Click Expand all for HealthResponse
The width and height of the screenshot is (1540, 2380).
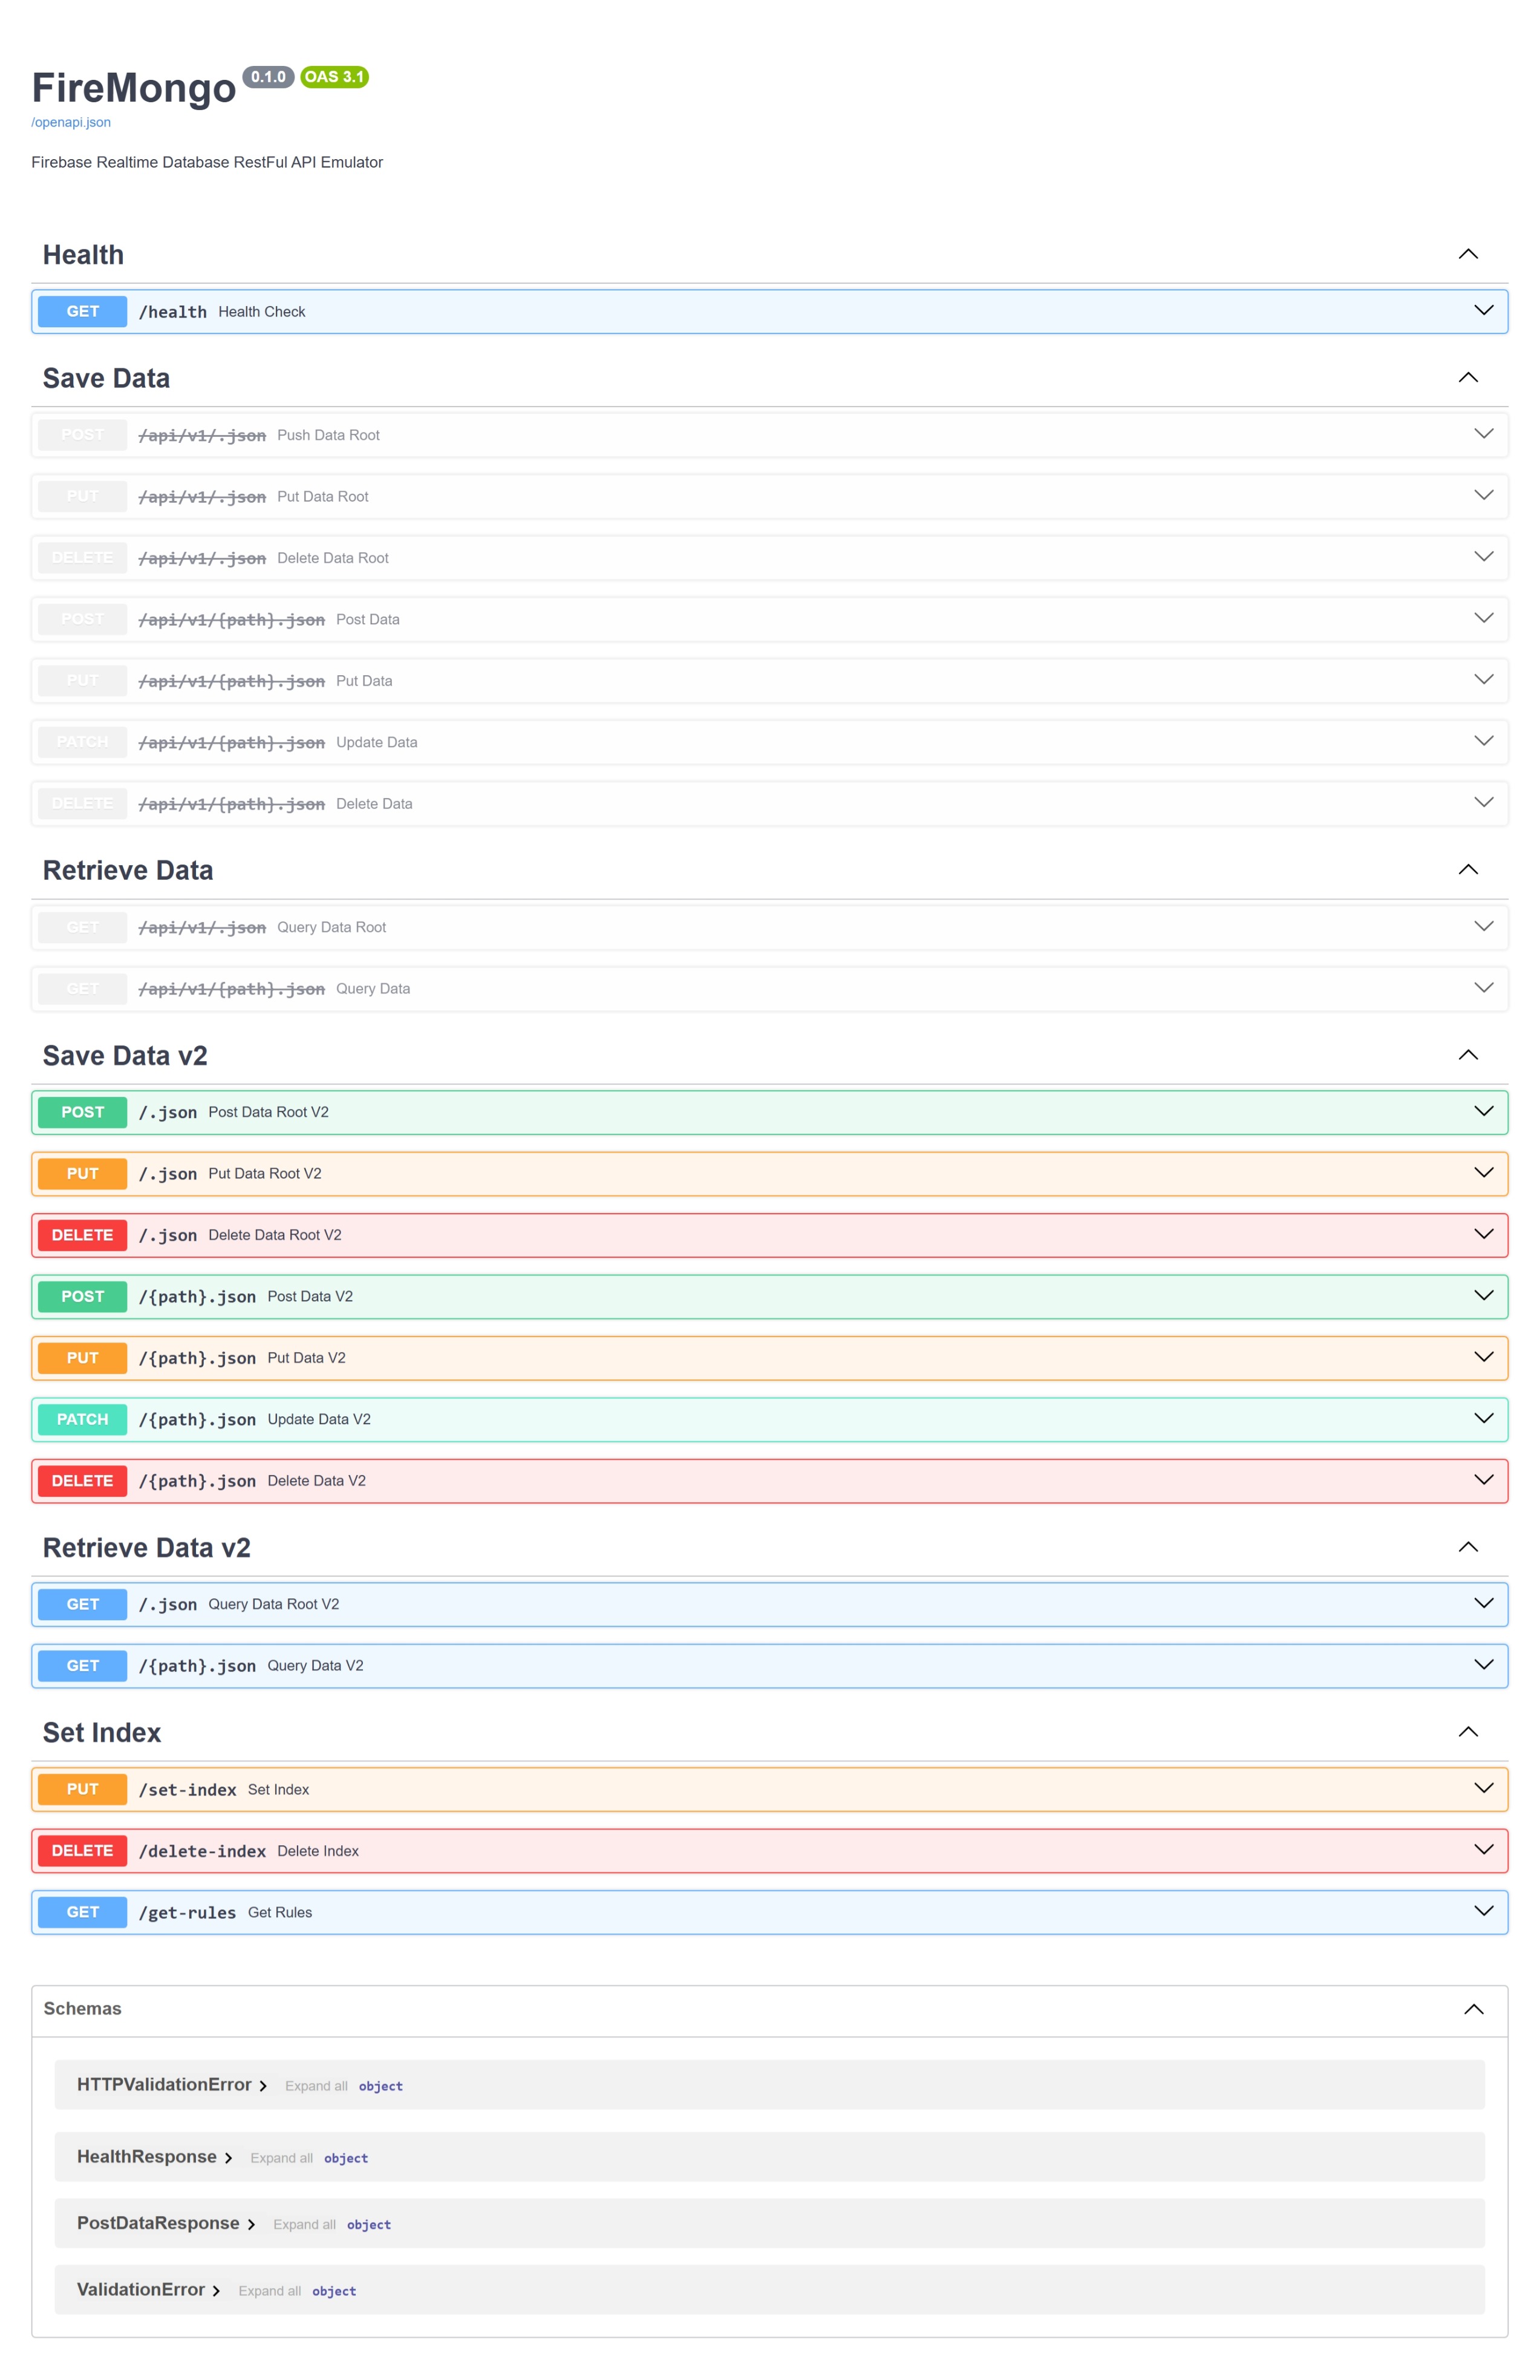[x=281, y=2158]
